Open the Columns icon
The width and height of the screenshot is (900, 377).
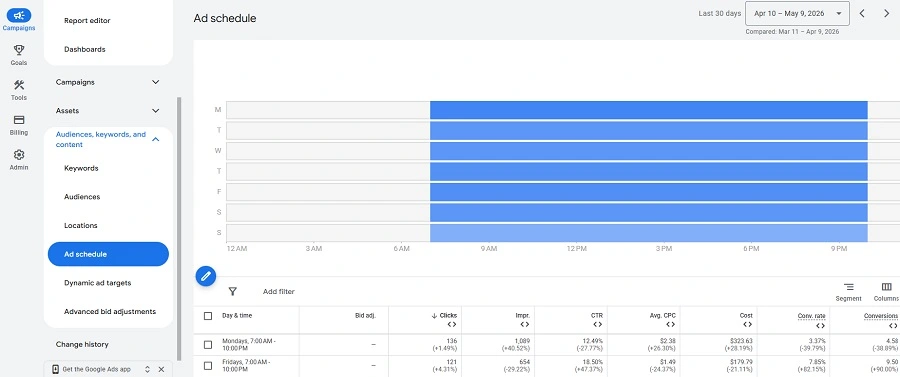(886, 287)
